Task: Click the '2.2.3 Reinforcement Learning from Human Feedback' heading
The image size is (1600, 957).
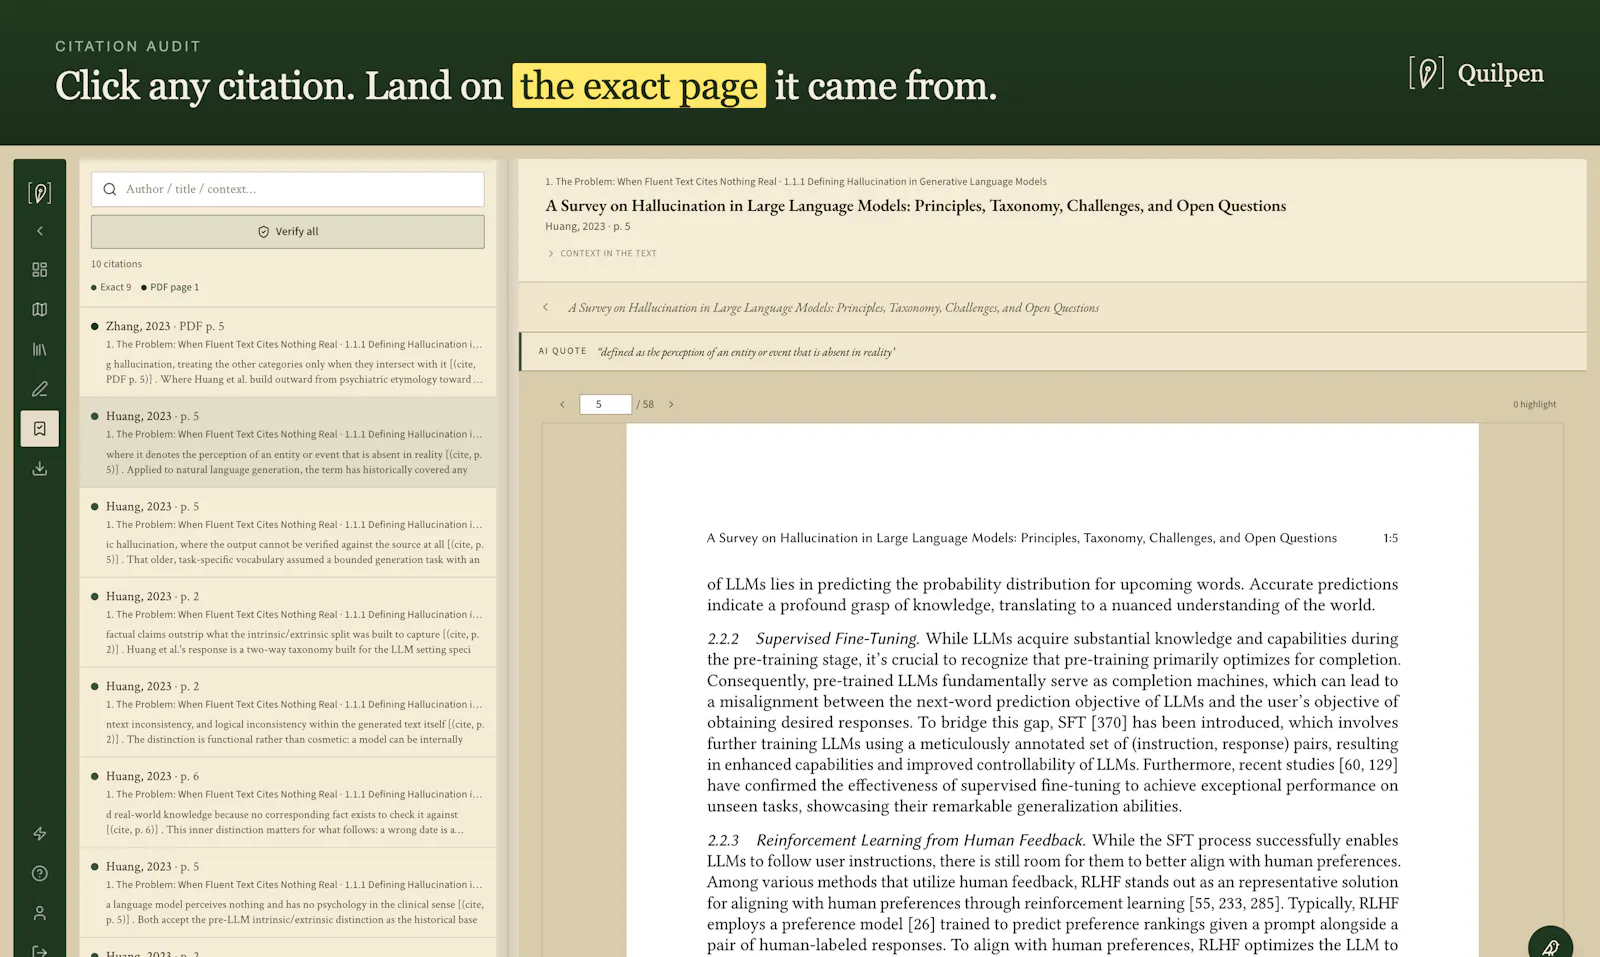Action: pyautogui.click(x=896, y=841)
